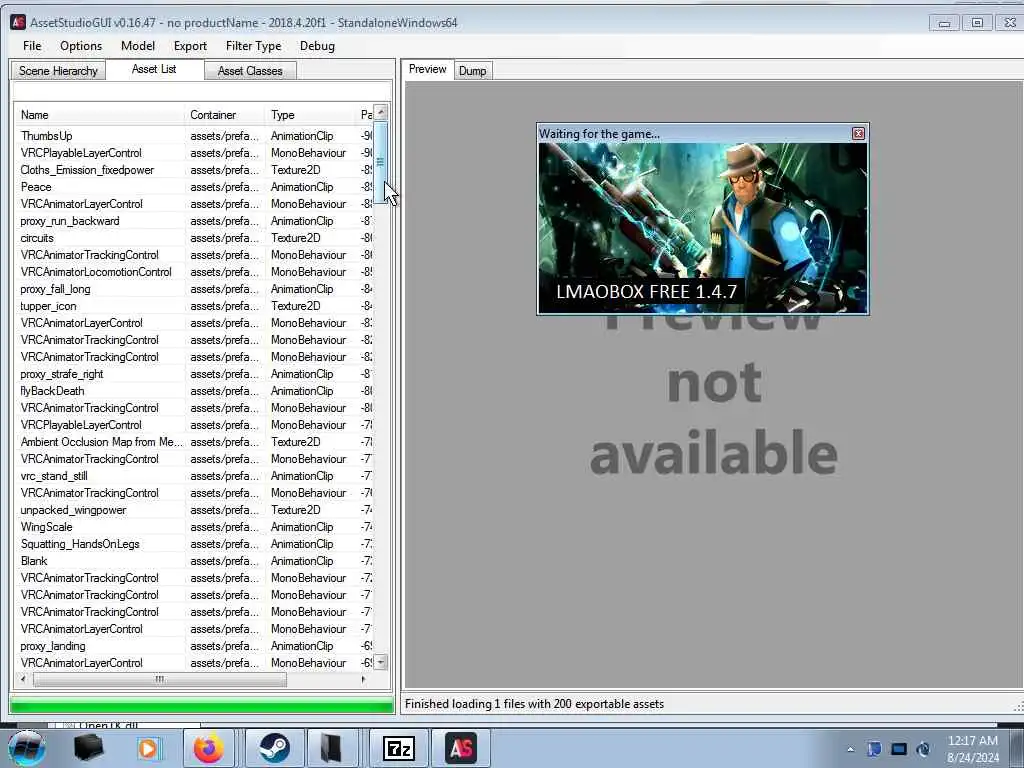1024x768 pixels.
Task: Open 7-Zip from the taskbar
Action: click(398, 748)
